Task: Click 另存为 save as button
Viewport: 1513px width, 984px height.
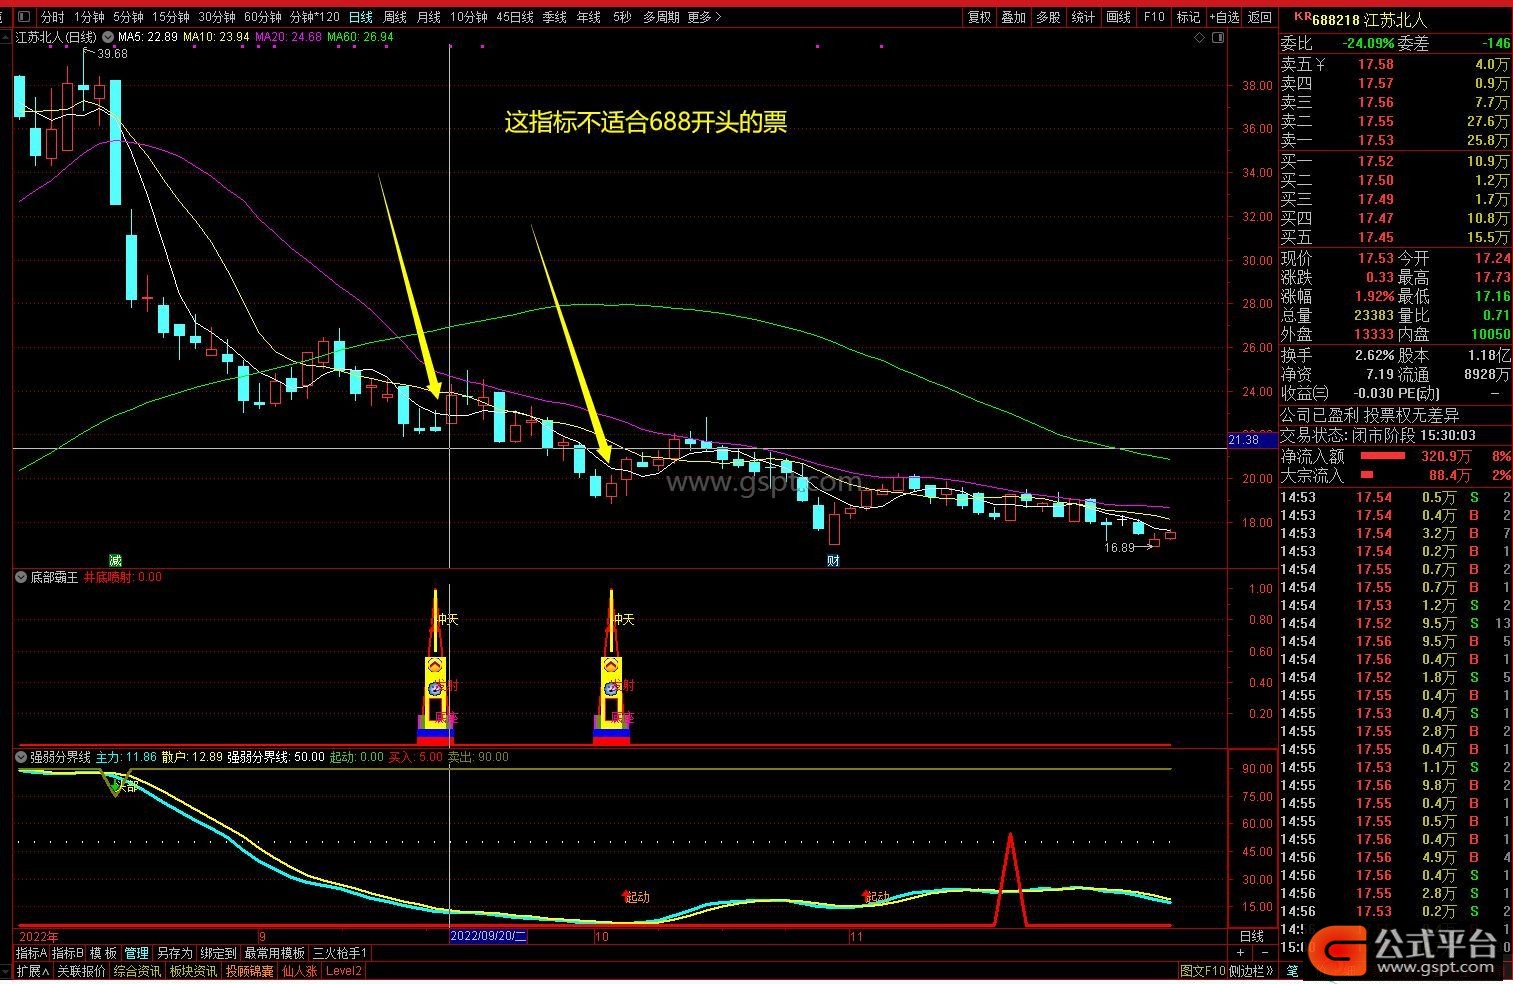Action: click(x=174, y=953)
